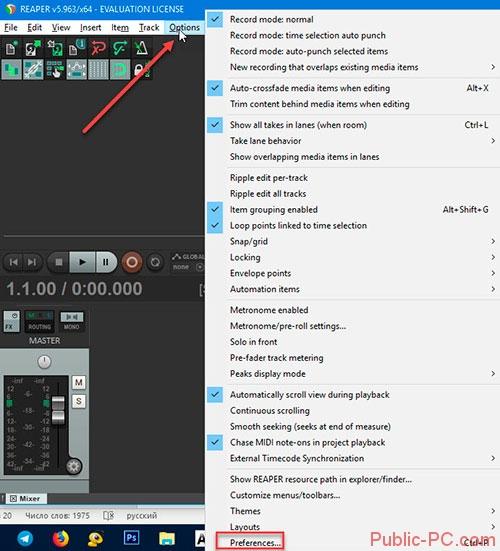Click the metronome toolbar icon
Image resolution: width=500 pixels, height=551 pixels.
(142, 48)
